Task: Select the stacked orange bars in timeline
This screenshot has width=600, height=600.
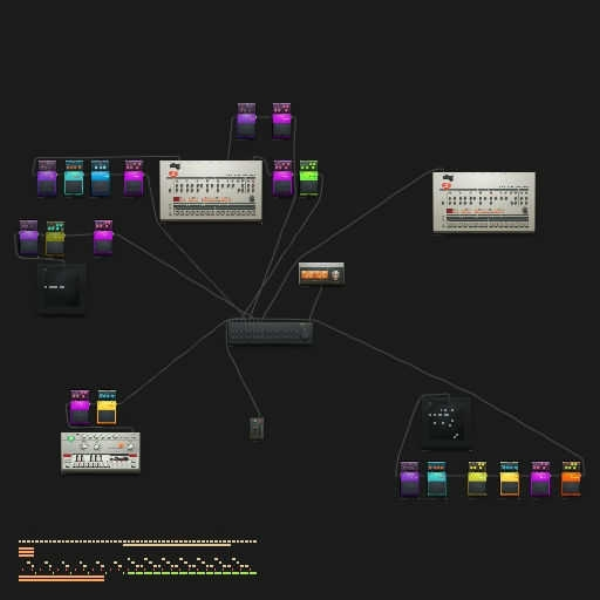Action: [26, 552]
